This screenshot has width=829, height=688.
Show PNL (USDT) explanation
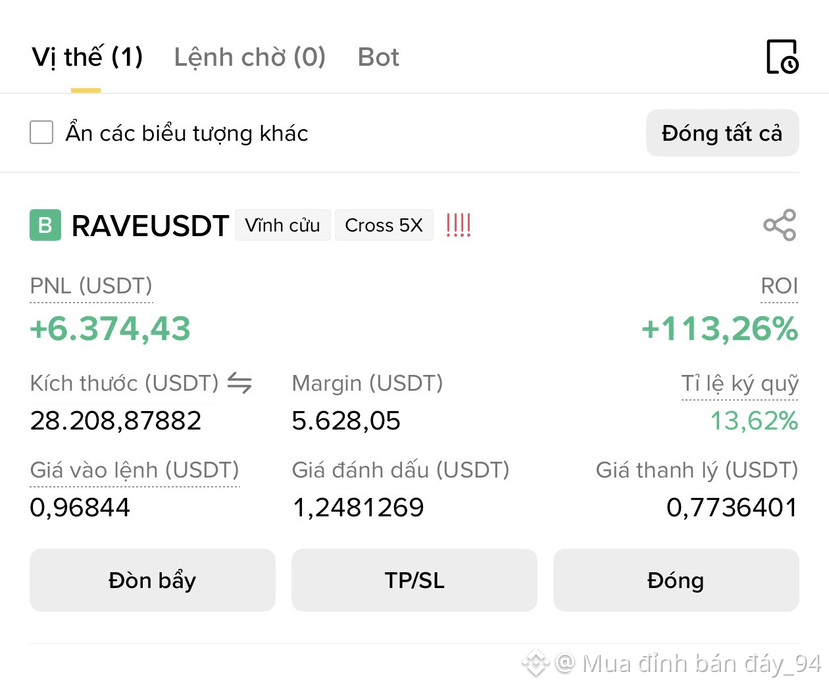(91, 286)
